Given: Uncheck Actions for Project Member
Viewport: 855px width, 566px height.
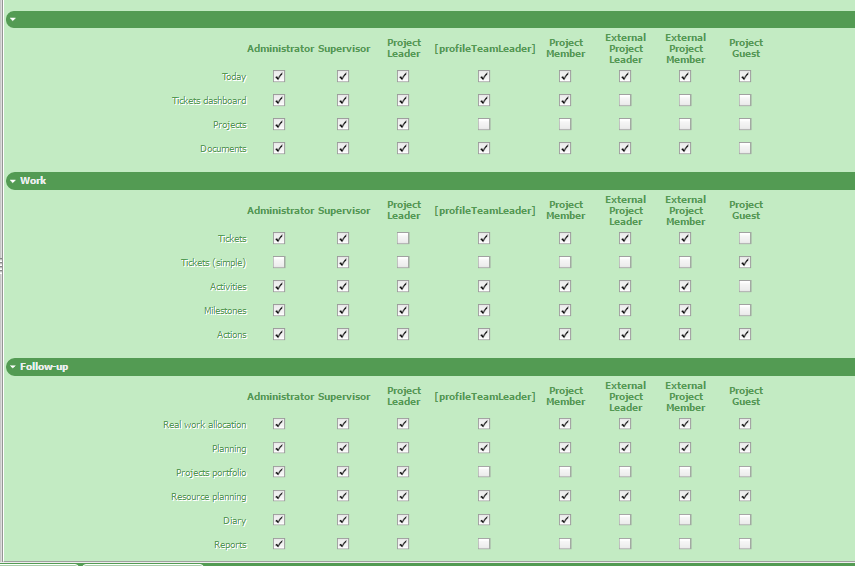Looking at the screenshot, I should pos(565,334).
